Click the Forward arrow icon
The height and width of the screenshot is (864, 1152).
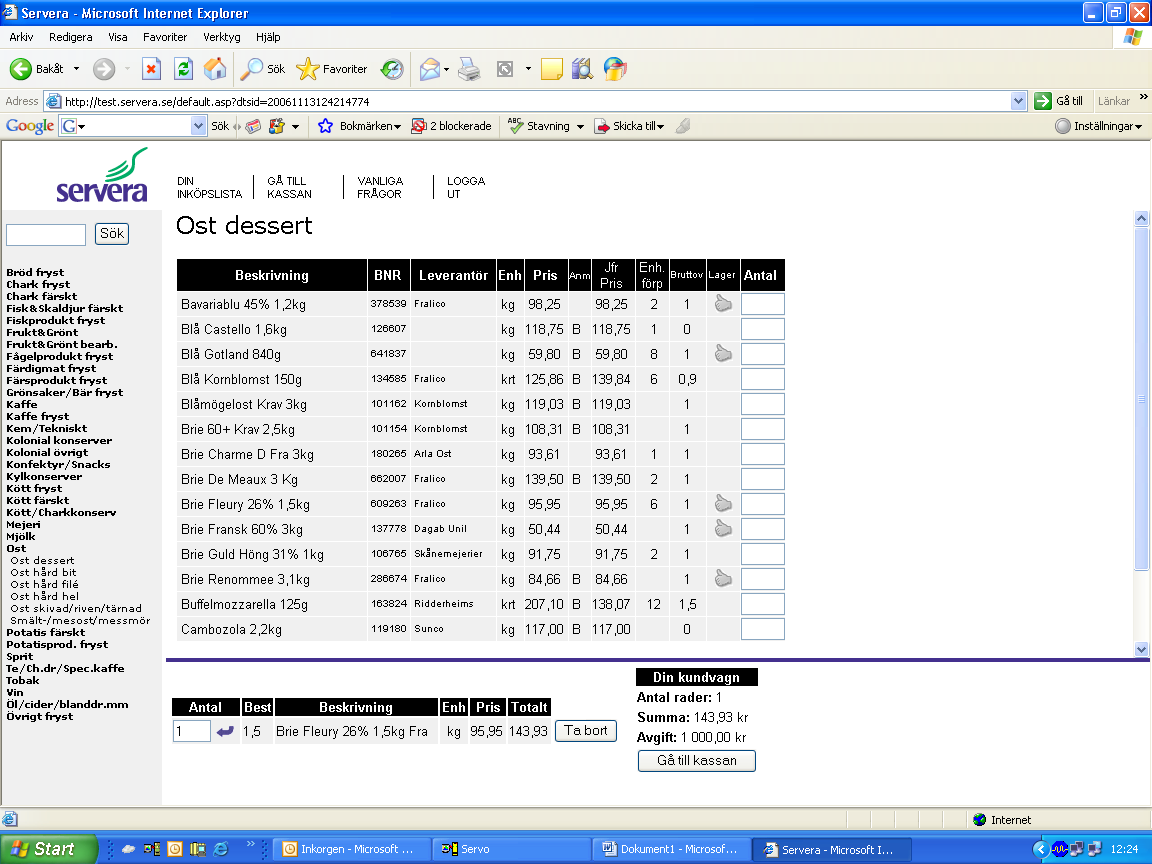[104, 69]
